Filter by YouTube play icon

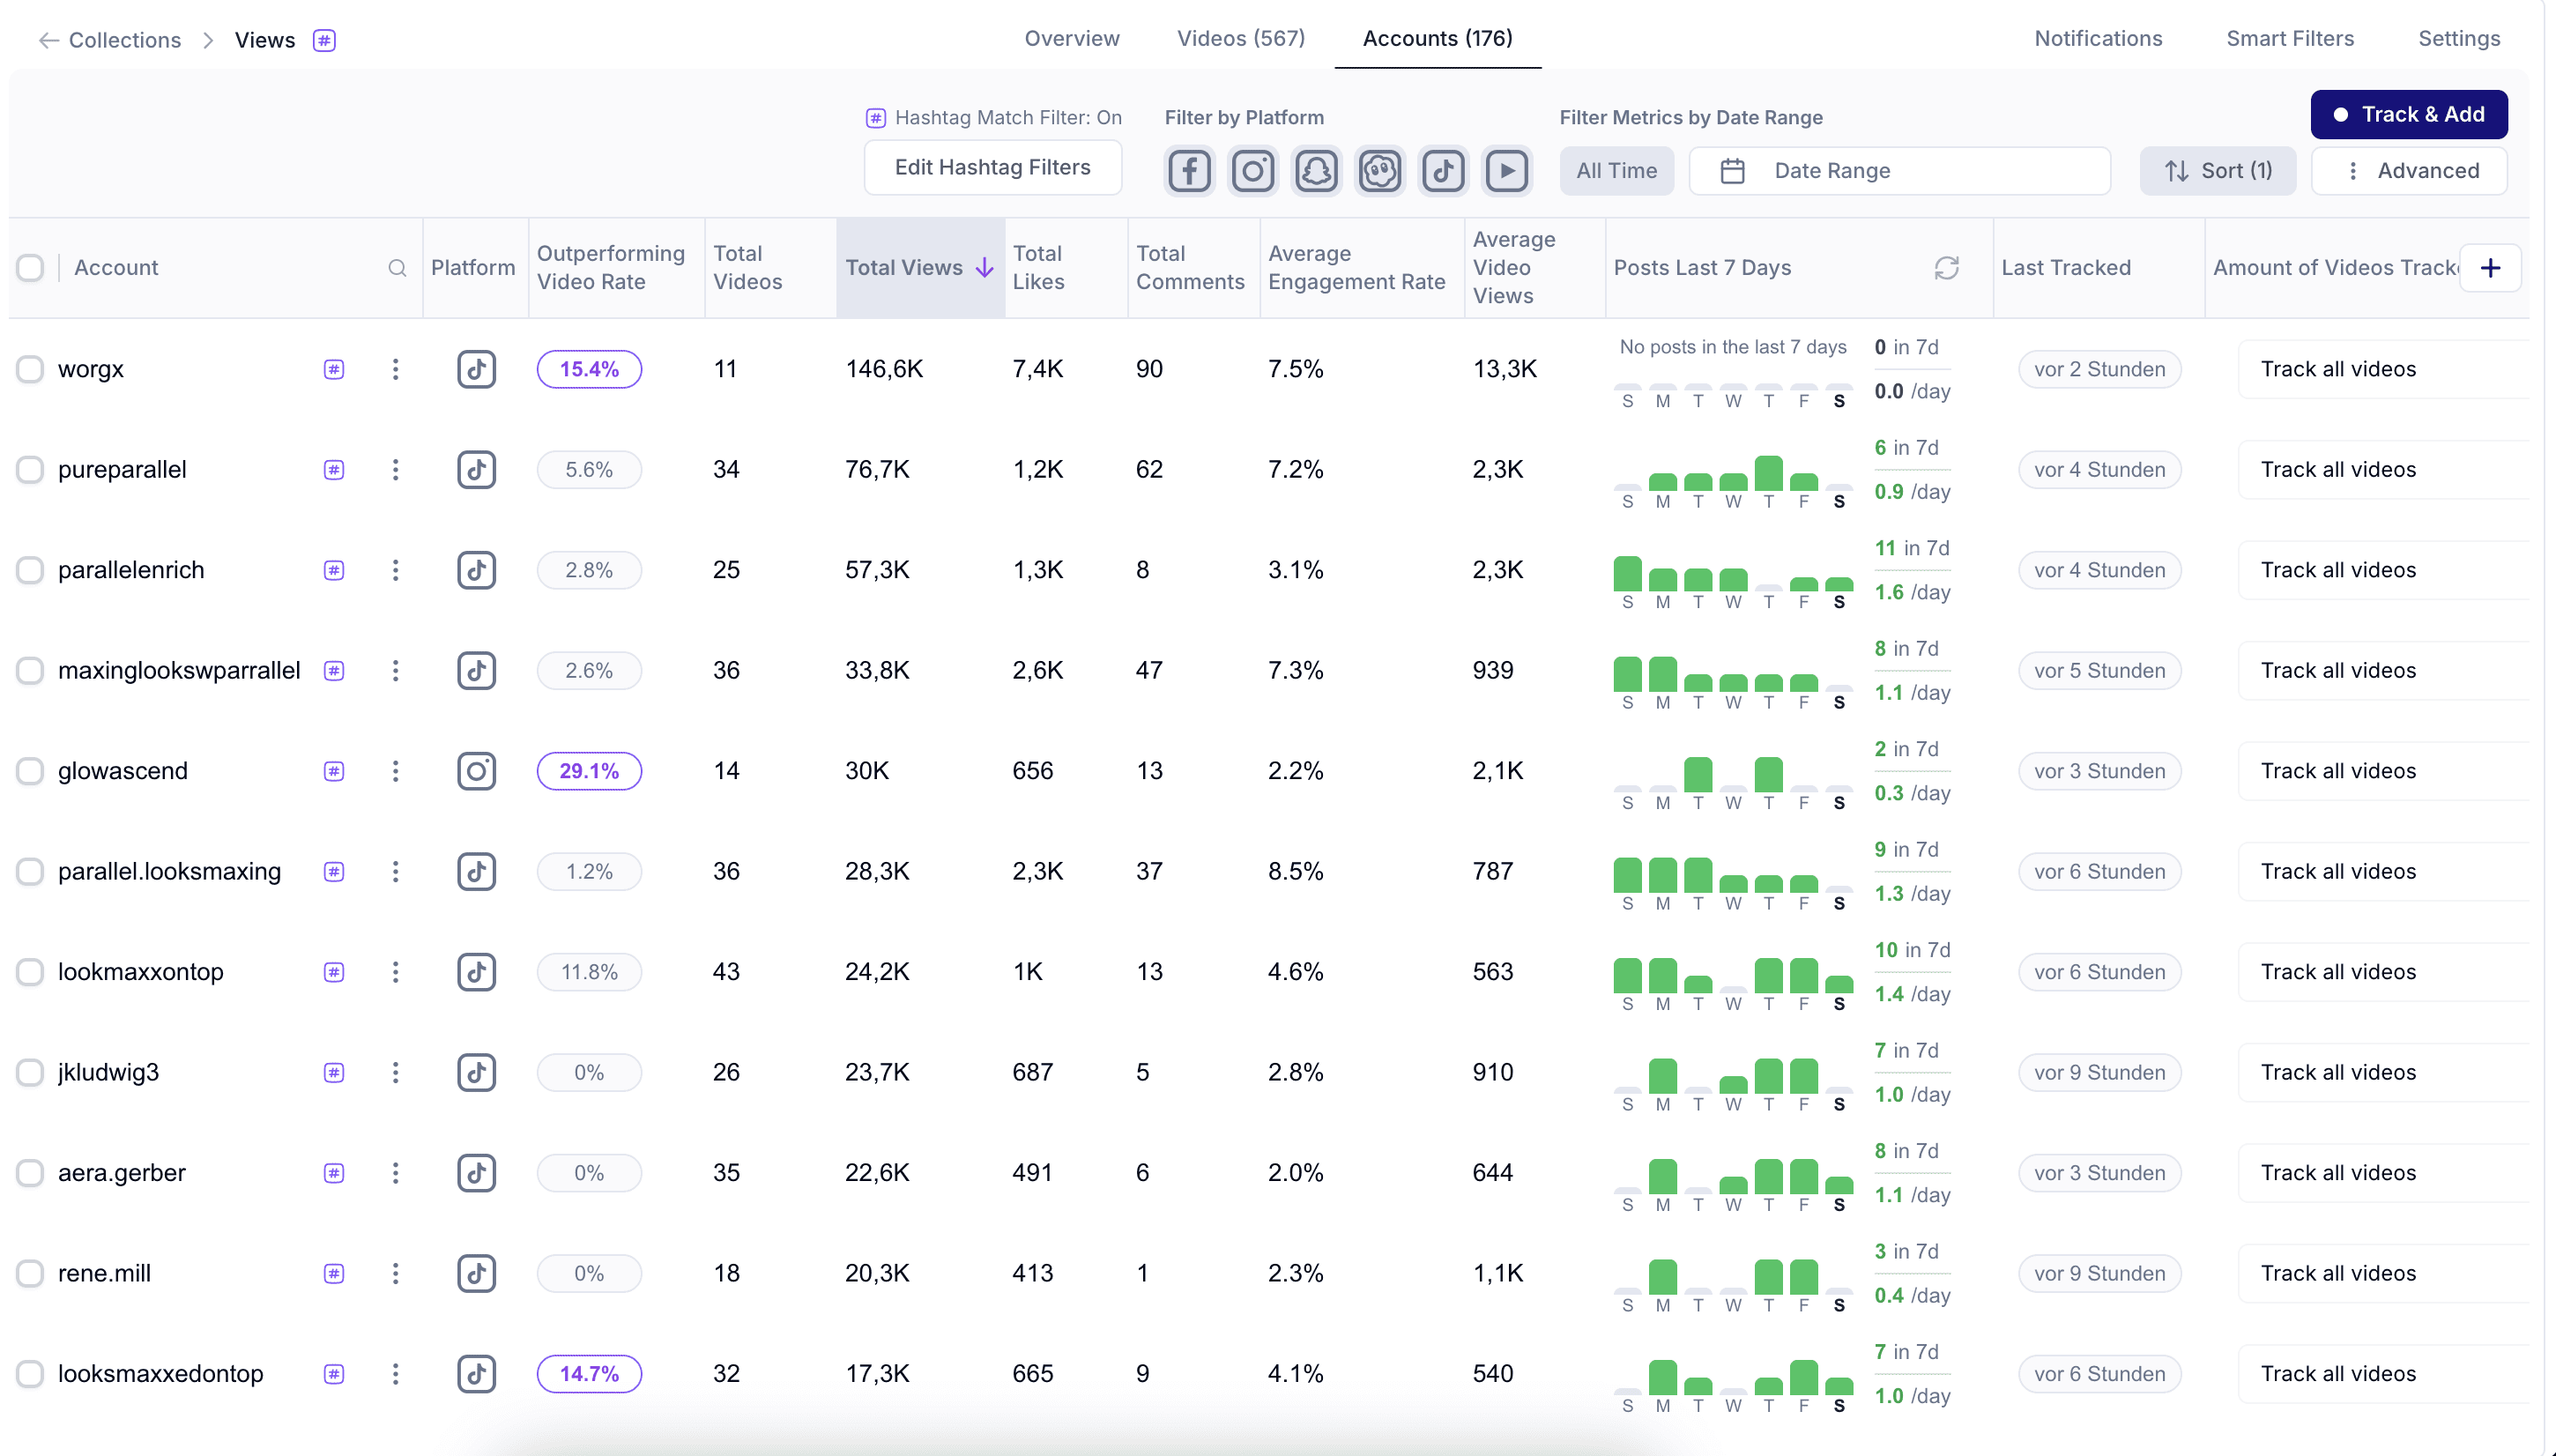1506,171
